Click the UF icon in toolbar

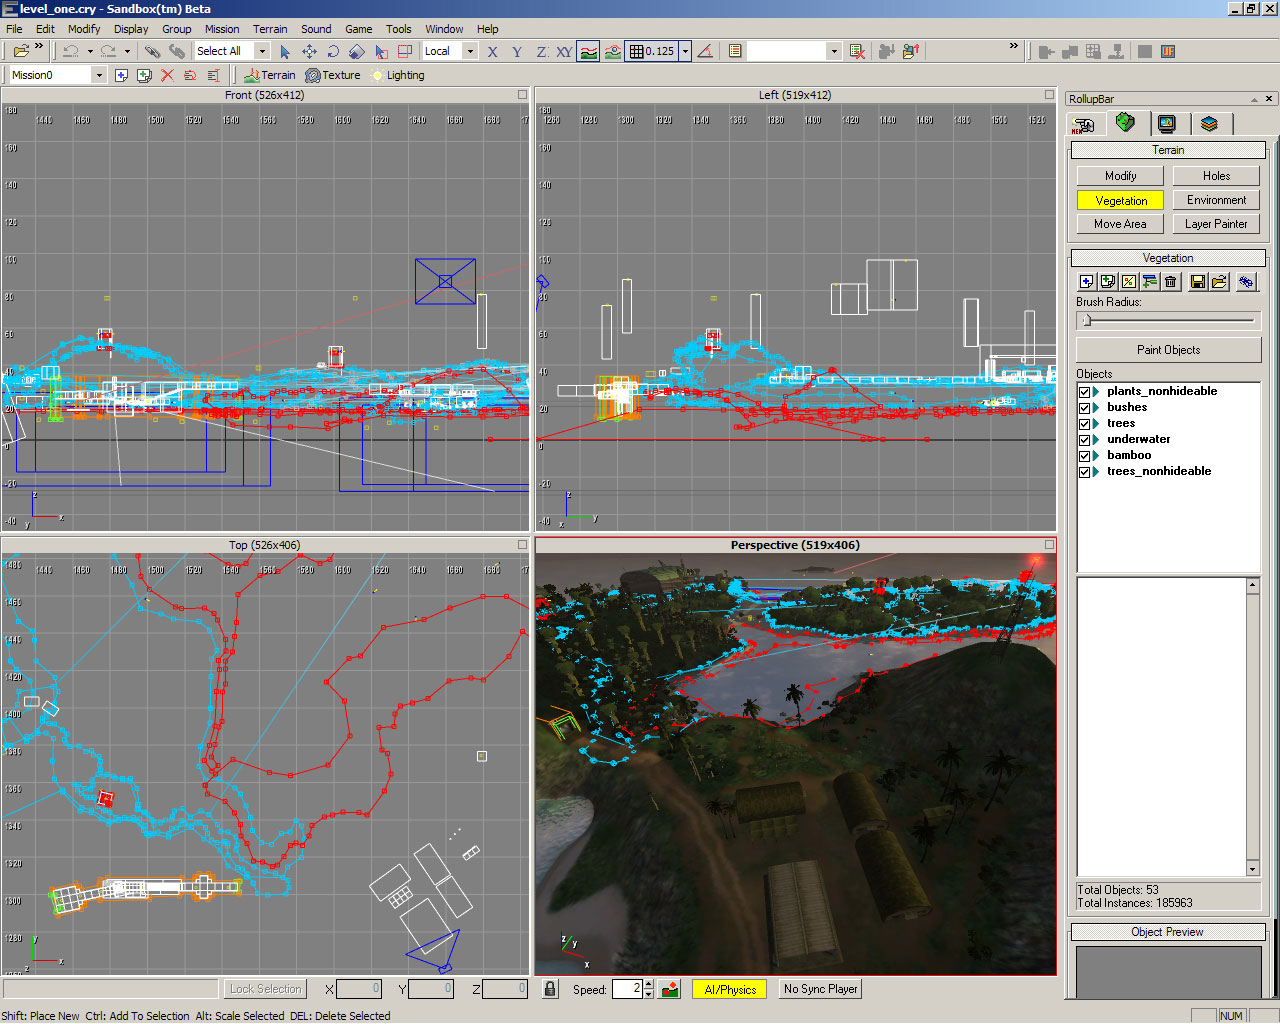tap(1168, 51)
